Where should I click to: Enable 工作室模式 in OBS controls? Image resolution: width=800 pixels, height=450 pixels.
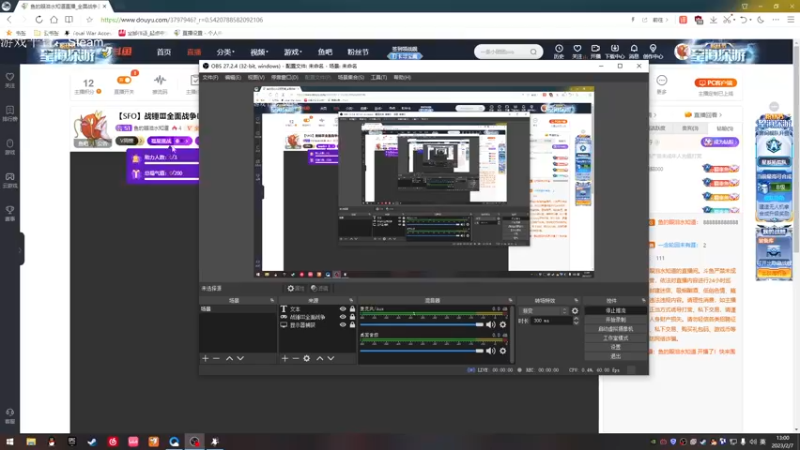[x=616, y=338]
